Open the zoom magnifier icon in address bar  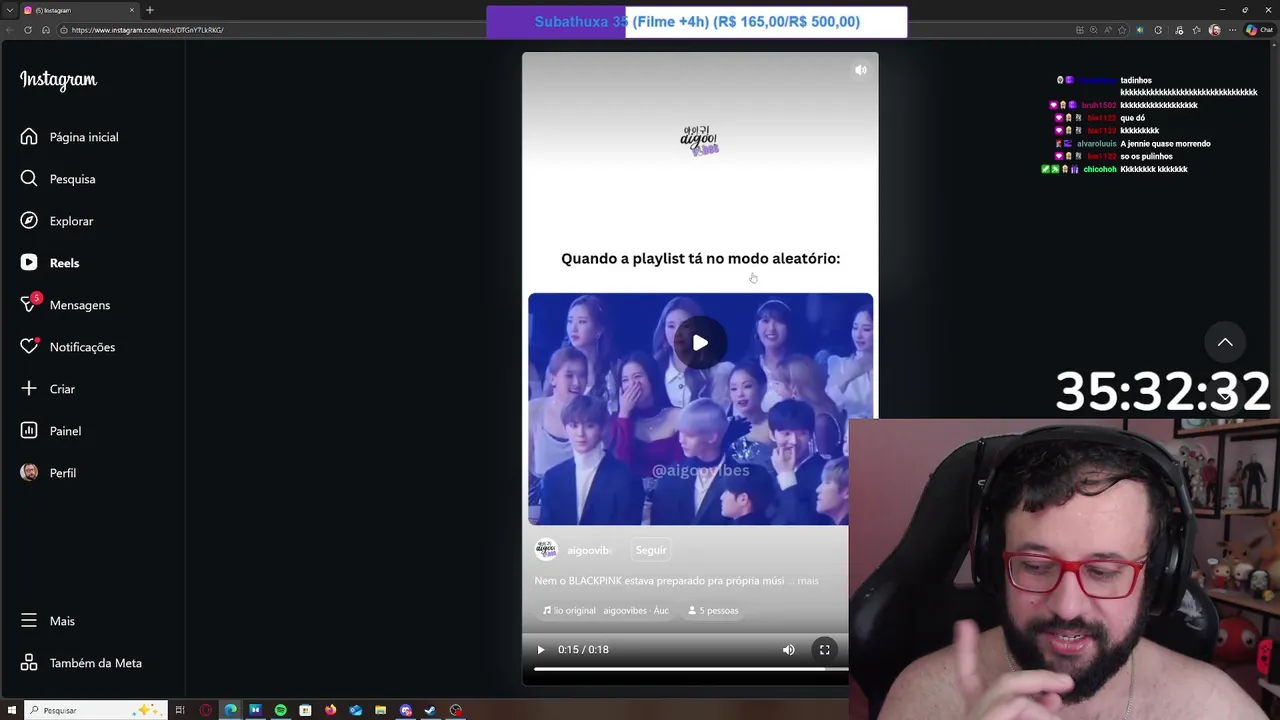tap(1093, 30)
